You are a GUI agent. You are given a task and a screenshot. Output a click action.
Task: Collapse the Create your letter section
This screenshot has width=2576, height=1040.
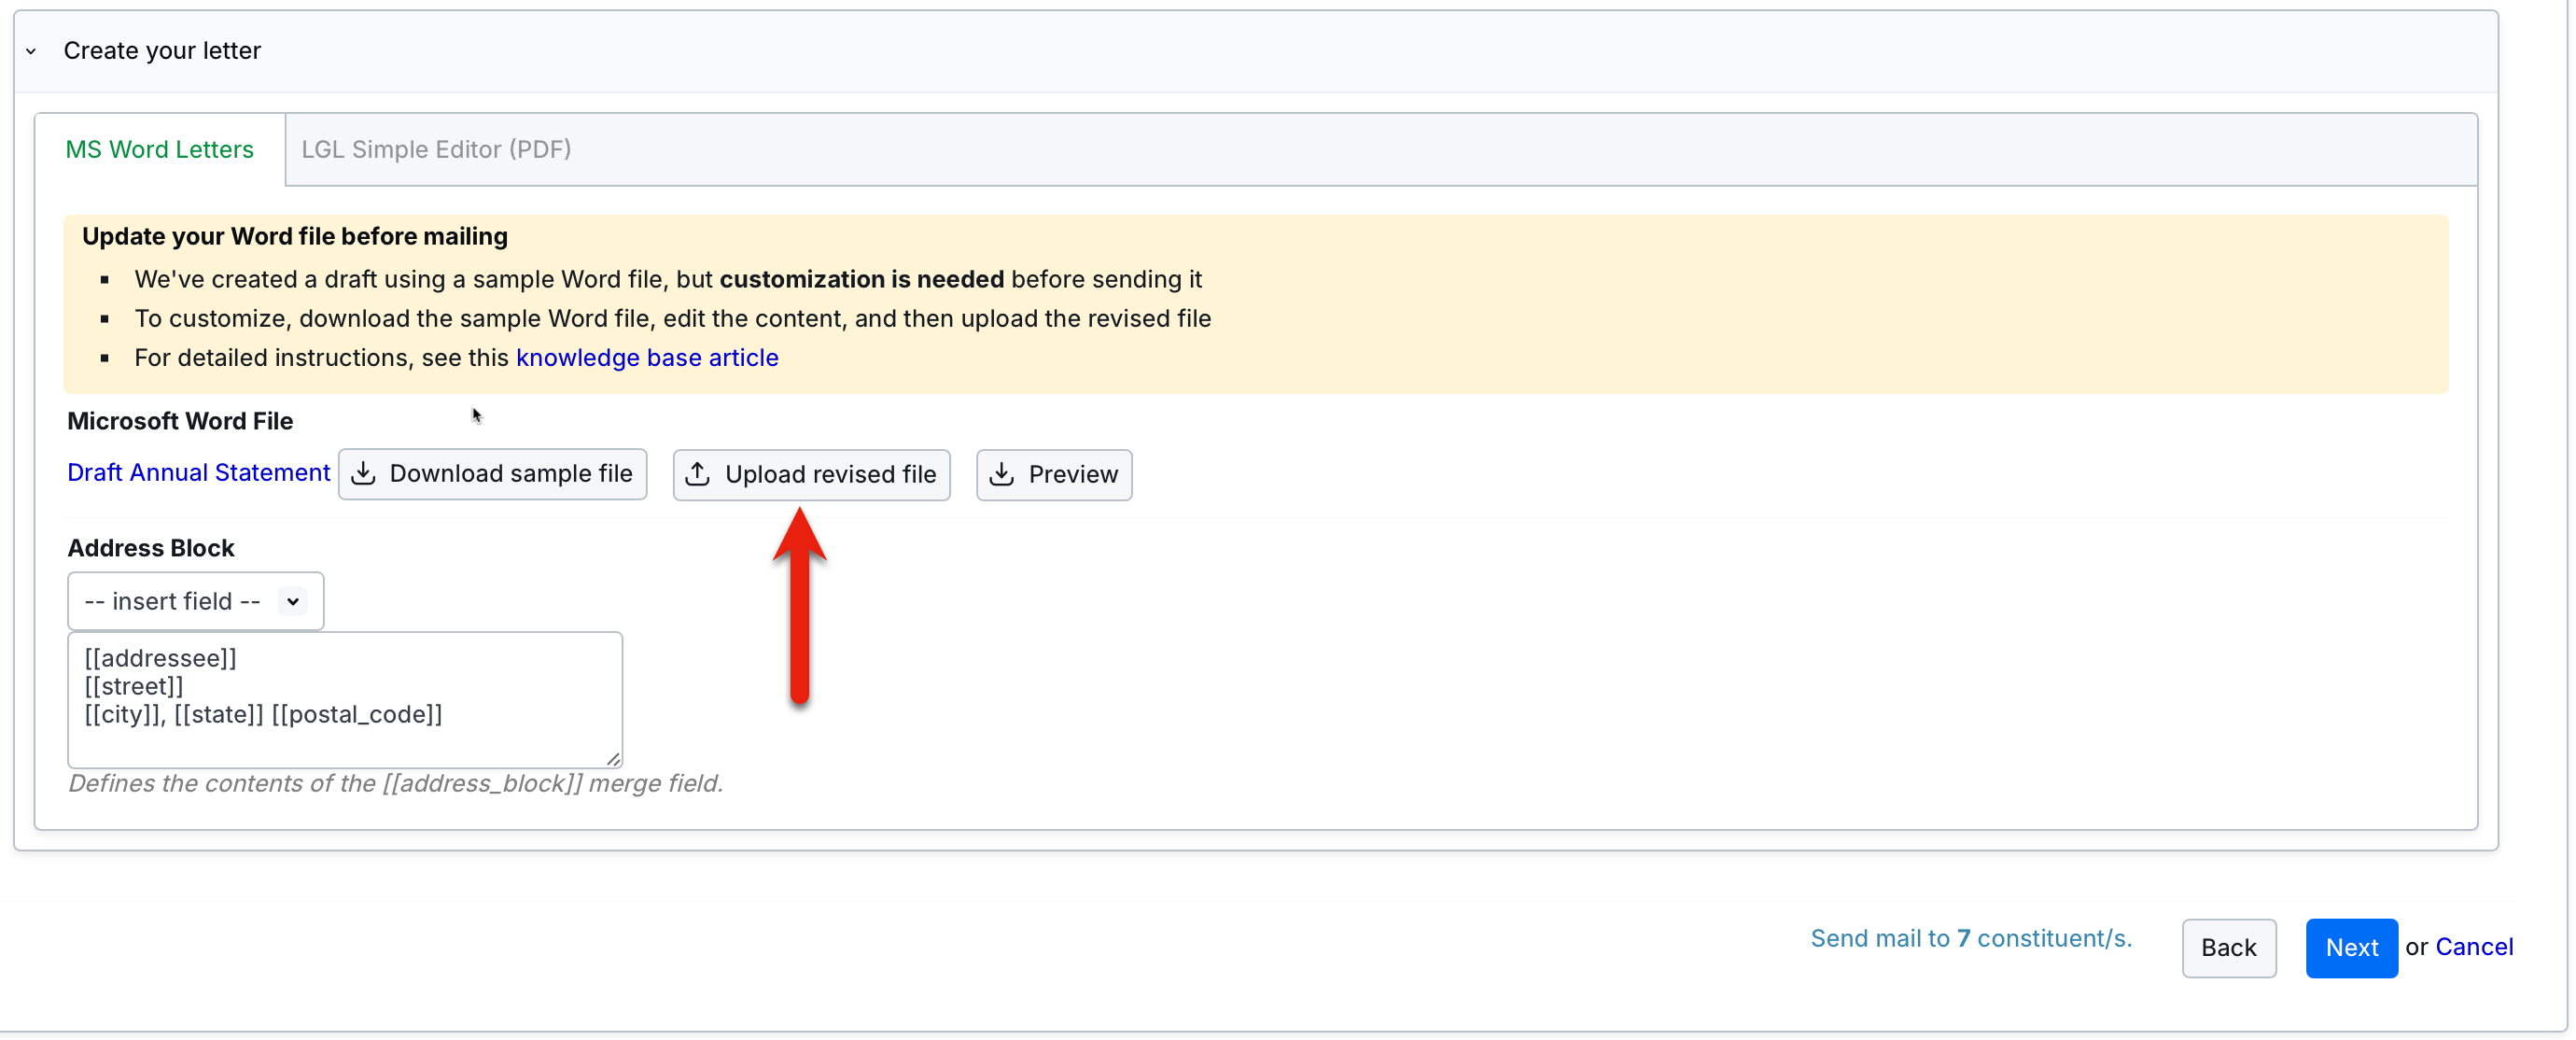[31, 51]
